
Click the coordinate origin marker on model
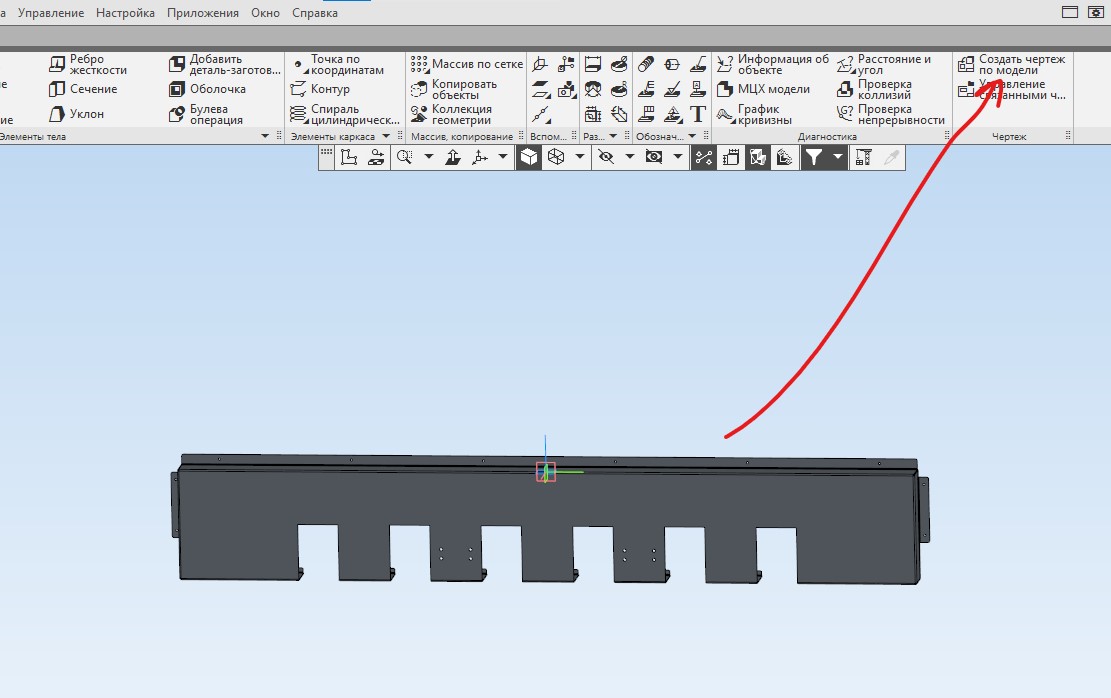point(545,472)
